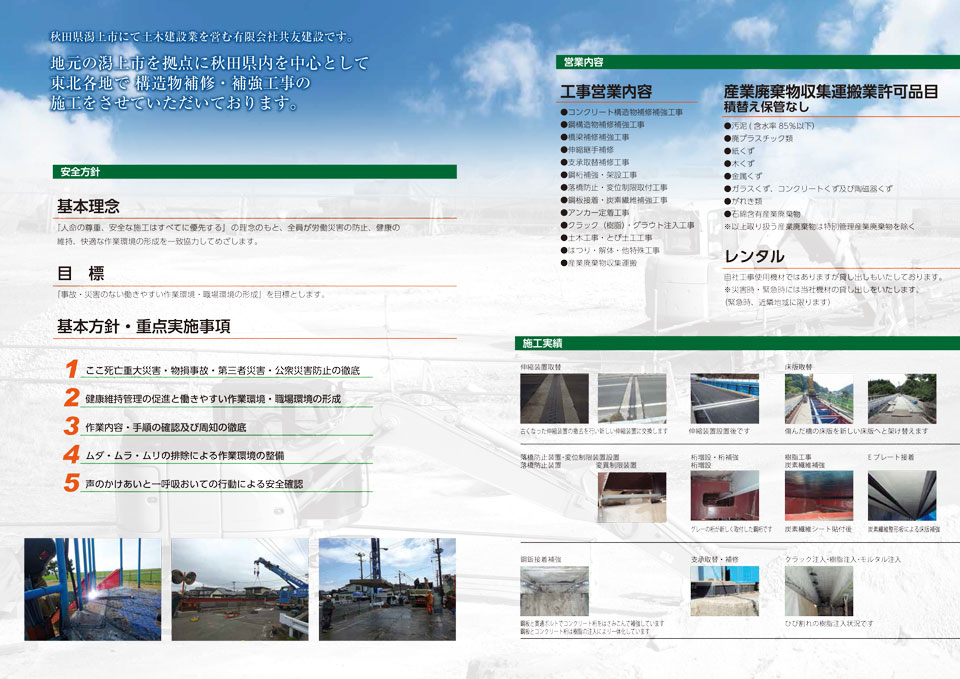Click the bullet before 廃プラスチック類
Image resolution: width=960 pixels, height=679 pixels.
pyautogui.click(x=727, y=138)
